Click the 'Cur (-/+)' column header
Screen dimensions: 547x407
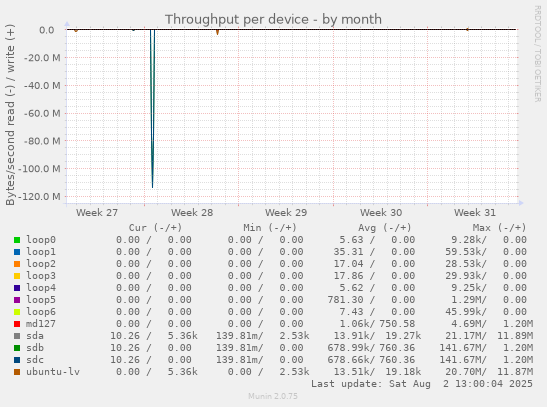click(x=155, y=228)
